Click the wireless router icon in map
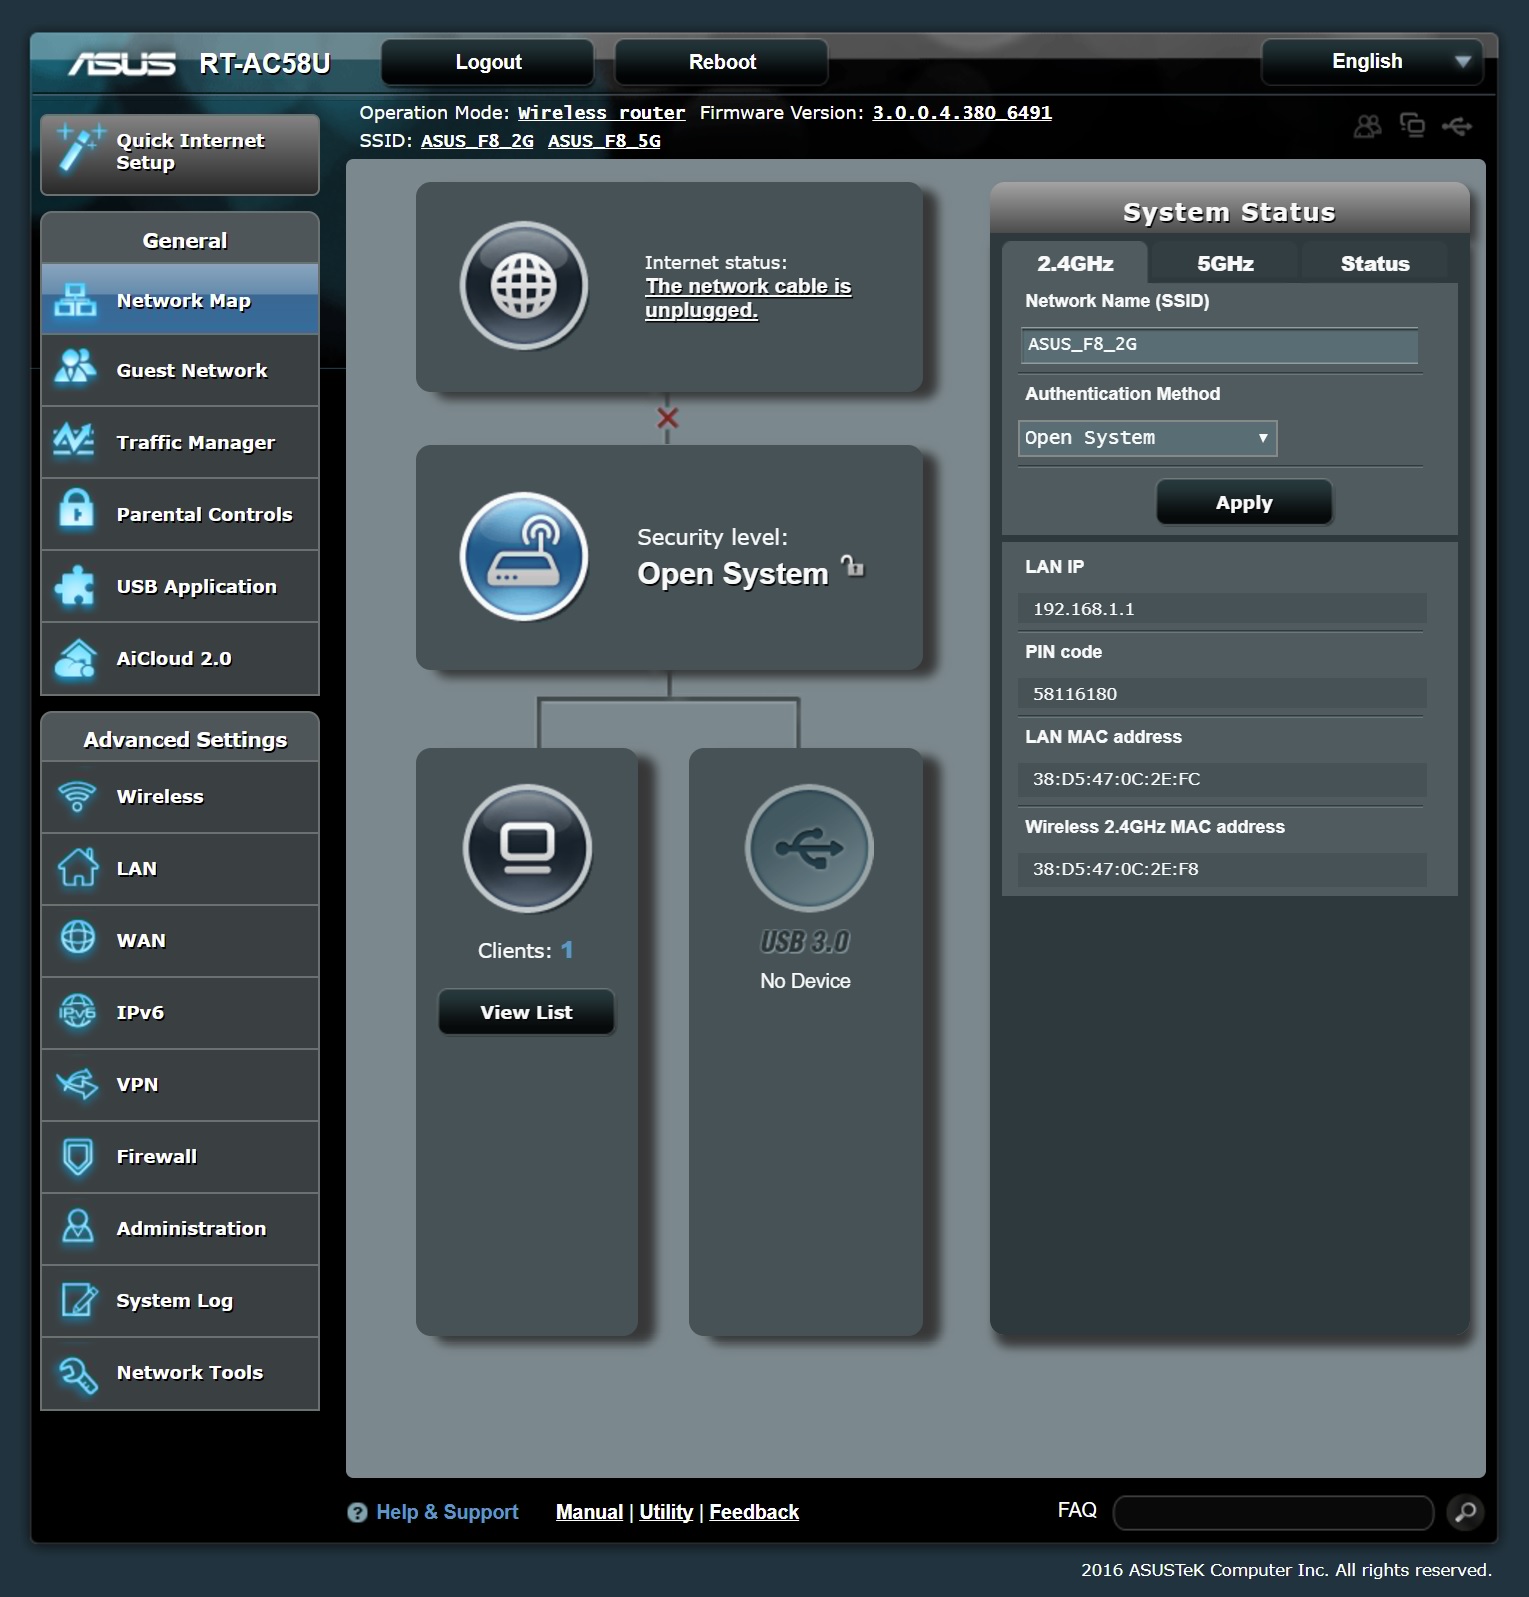 click(524, 556)
